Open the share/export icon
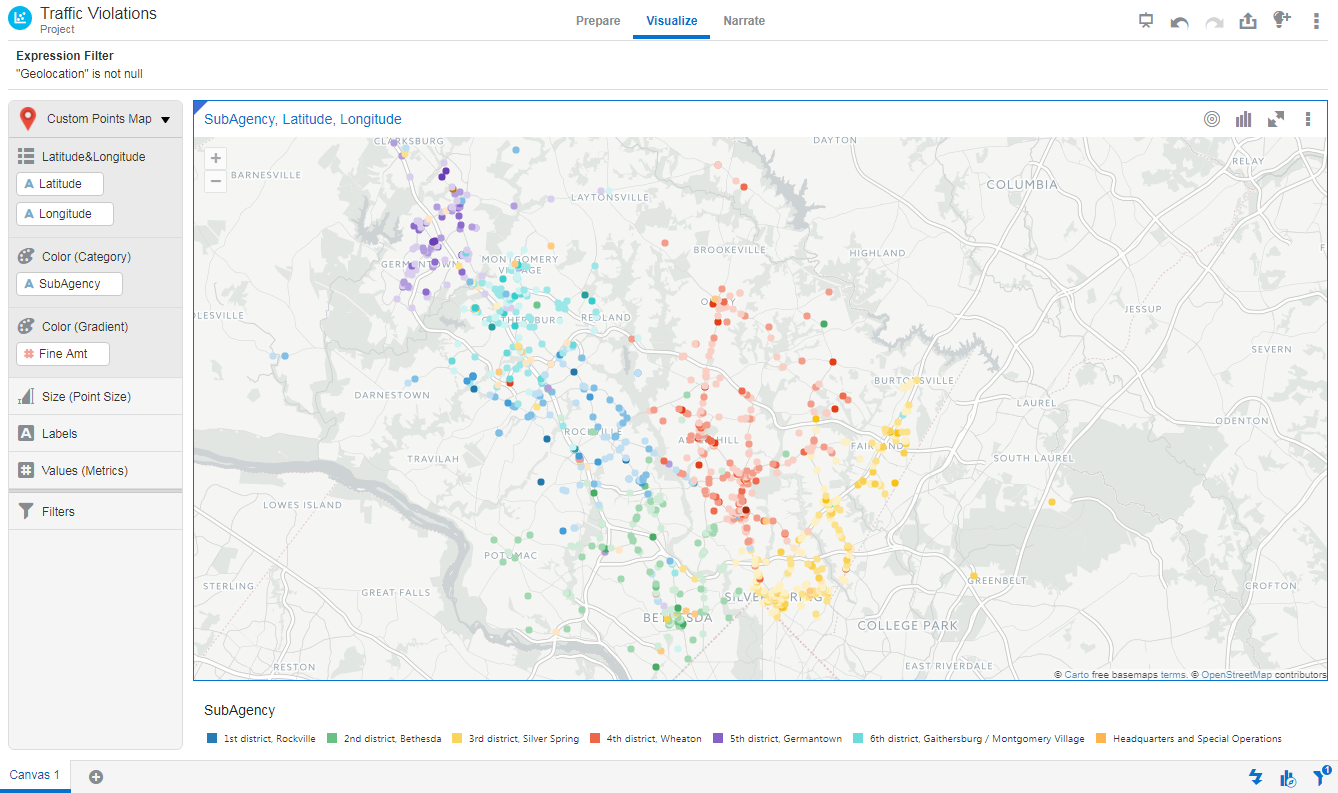Viewport: 1338px width, 793px height. click(1248, 21)
